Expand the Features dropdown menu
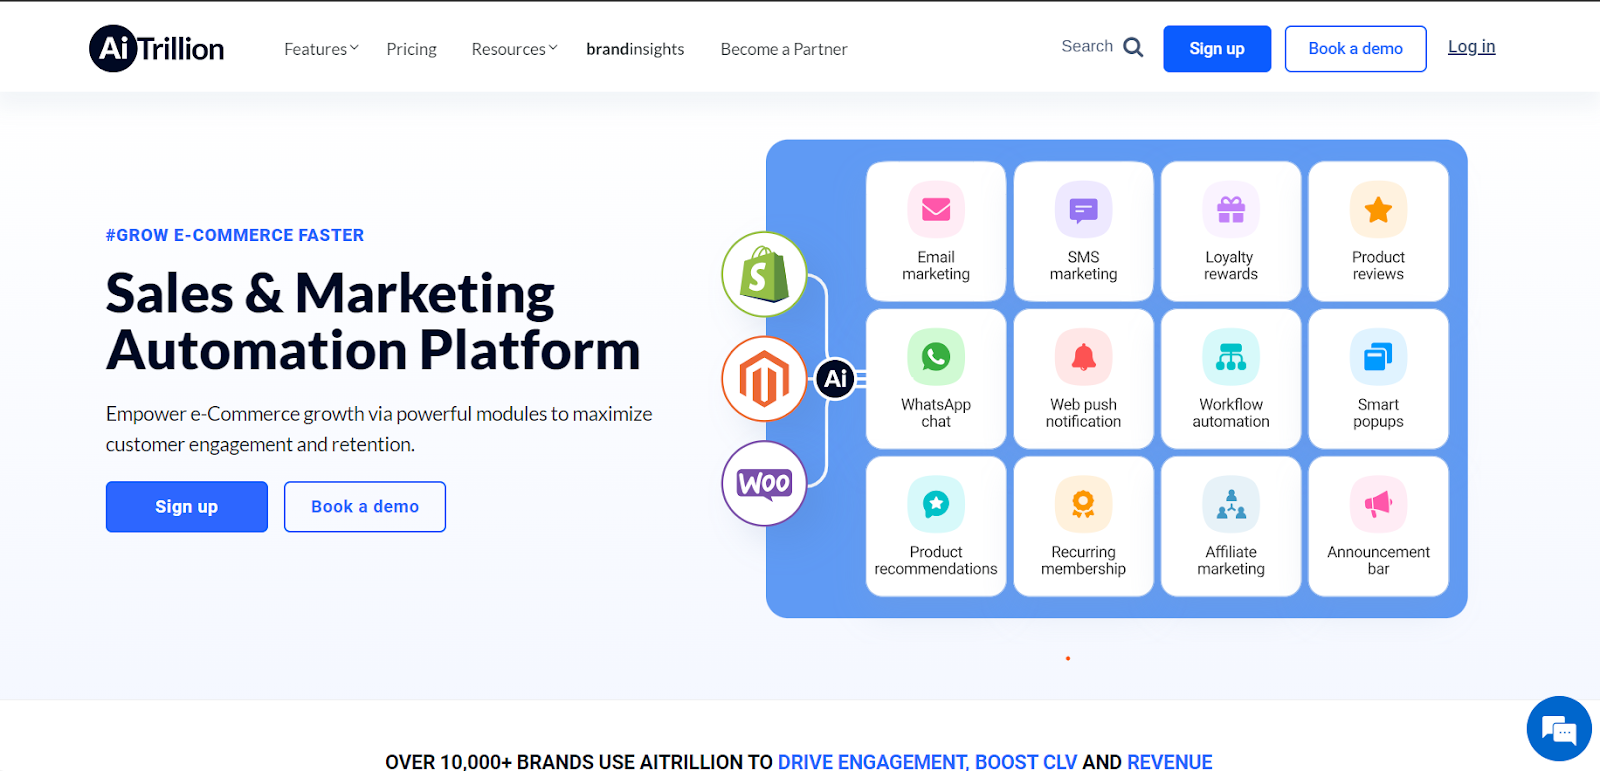1600x771 pixels. tap(321, 49)
